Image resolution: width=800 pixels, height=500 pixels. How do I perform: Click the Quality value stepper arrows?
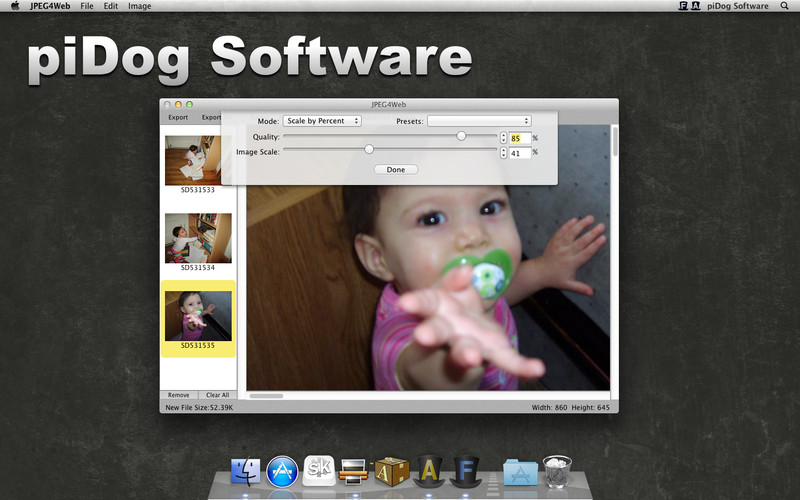tap(502, 137)
